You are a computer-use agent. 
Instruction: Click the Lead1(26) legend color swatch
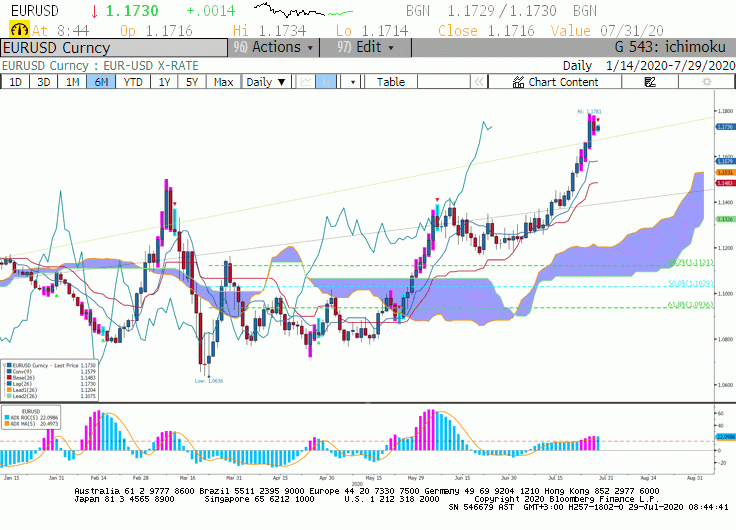point(9,390)
